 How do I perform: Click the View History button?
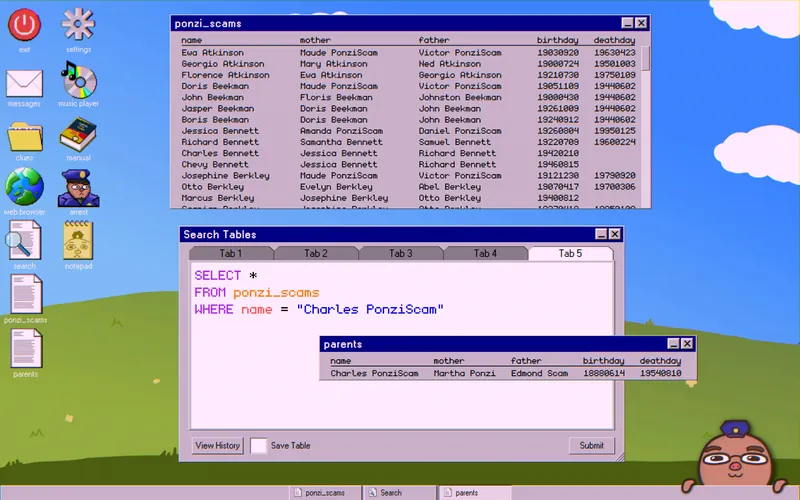click(x=217, y=445)
